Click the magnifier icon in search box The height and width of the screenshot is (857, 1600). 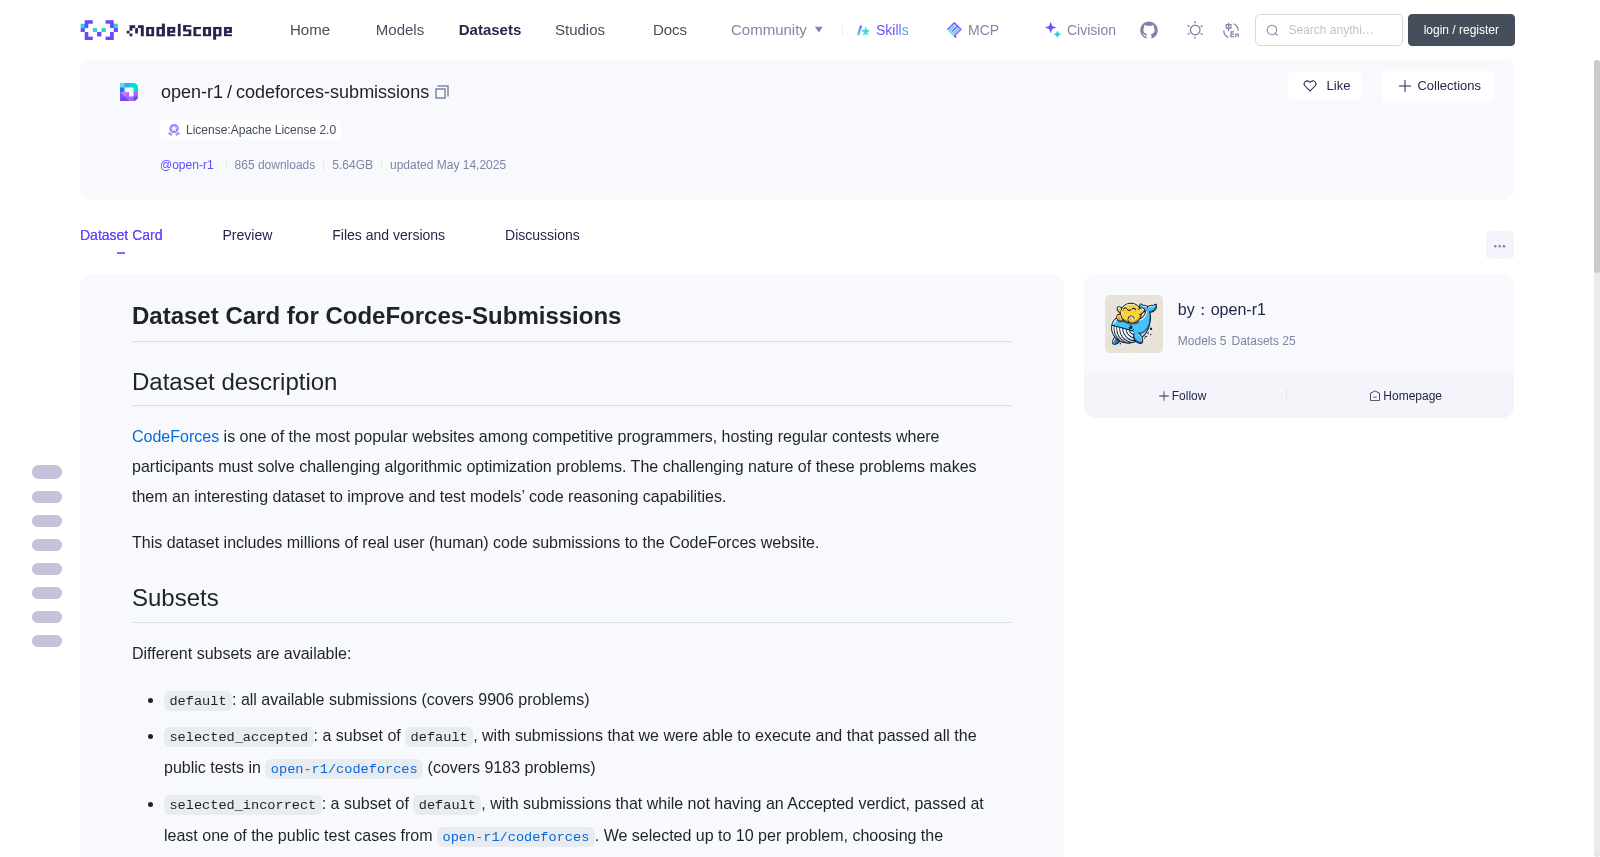(1272, 30)
